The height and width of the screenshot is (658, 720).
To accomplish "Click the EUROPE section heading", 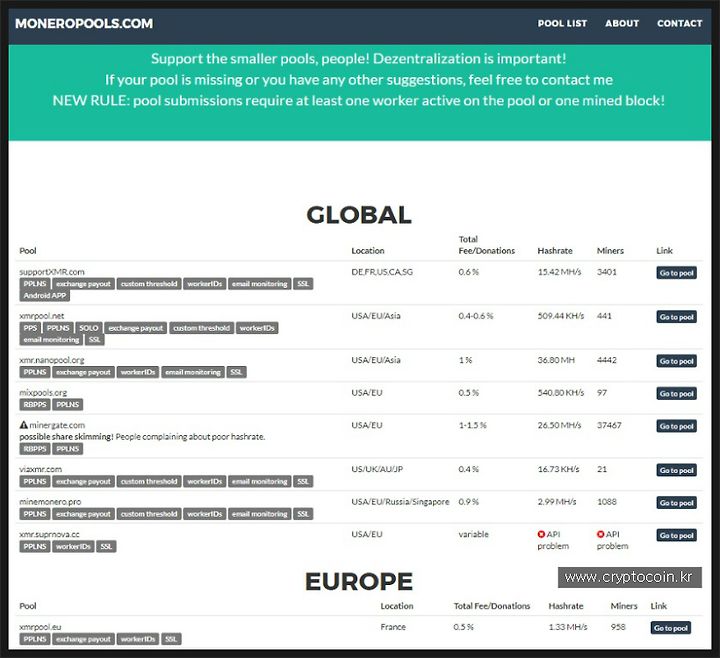I will pyautogui.click(x=359, y=581).
